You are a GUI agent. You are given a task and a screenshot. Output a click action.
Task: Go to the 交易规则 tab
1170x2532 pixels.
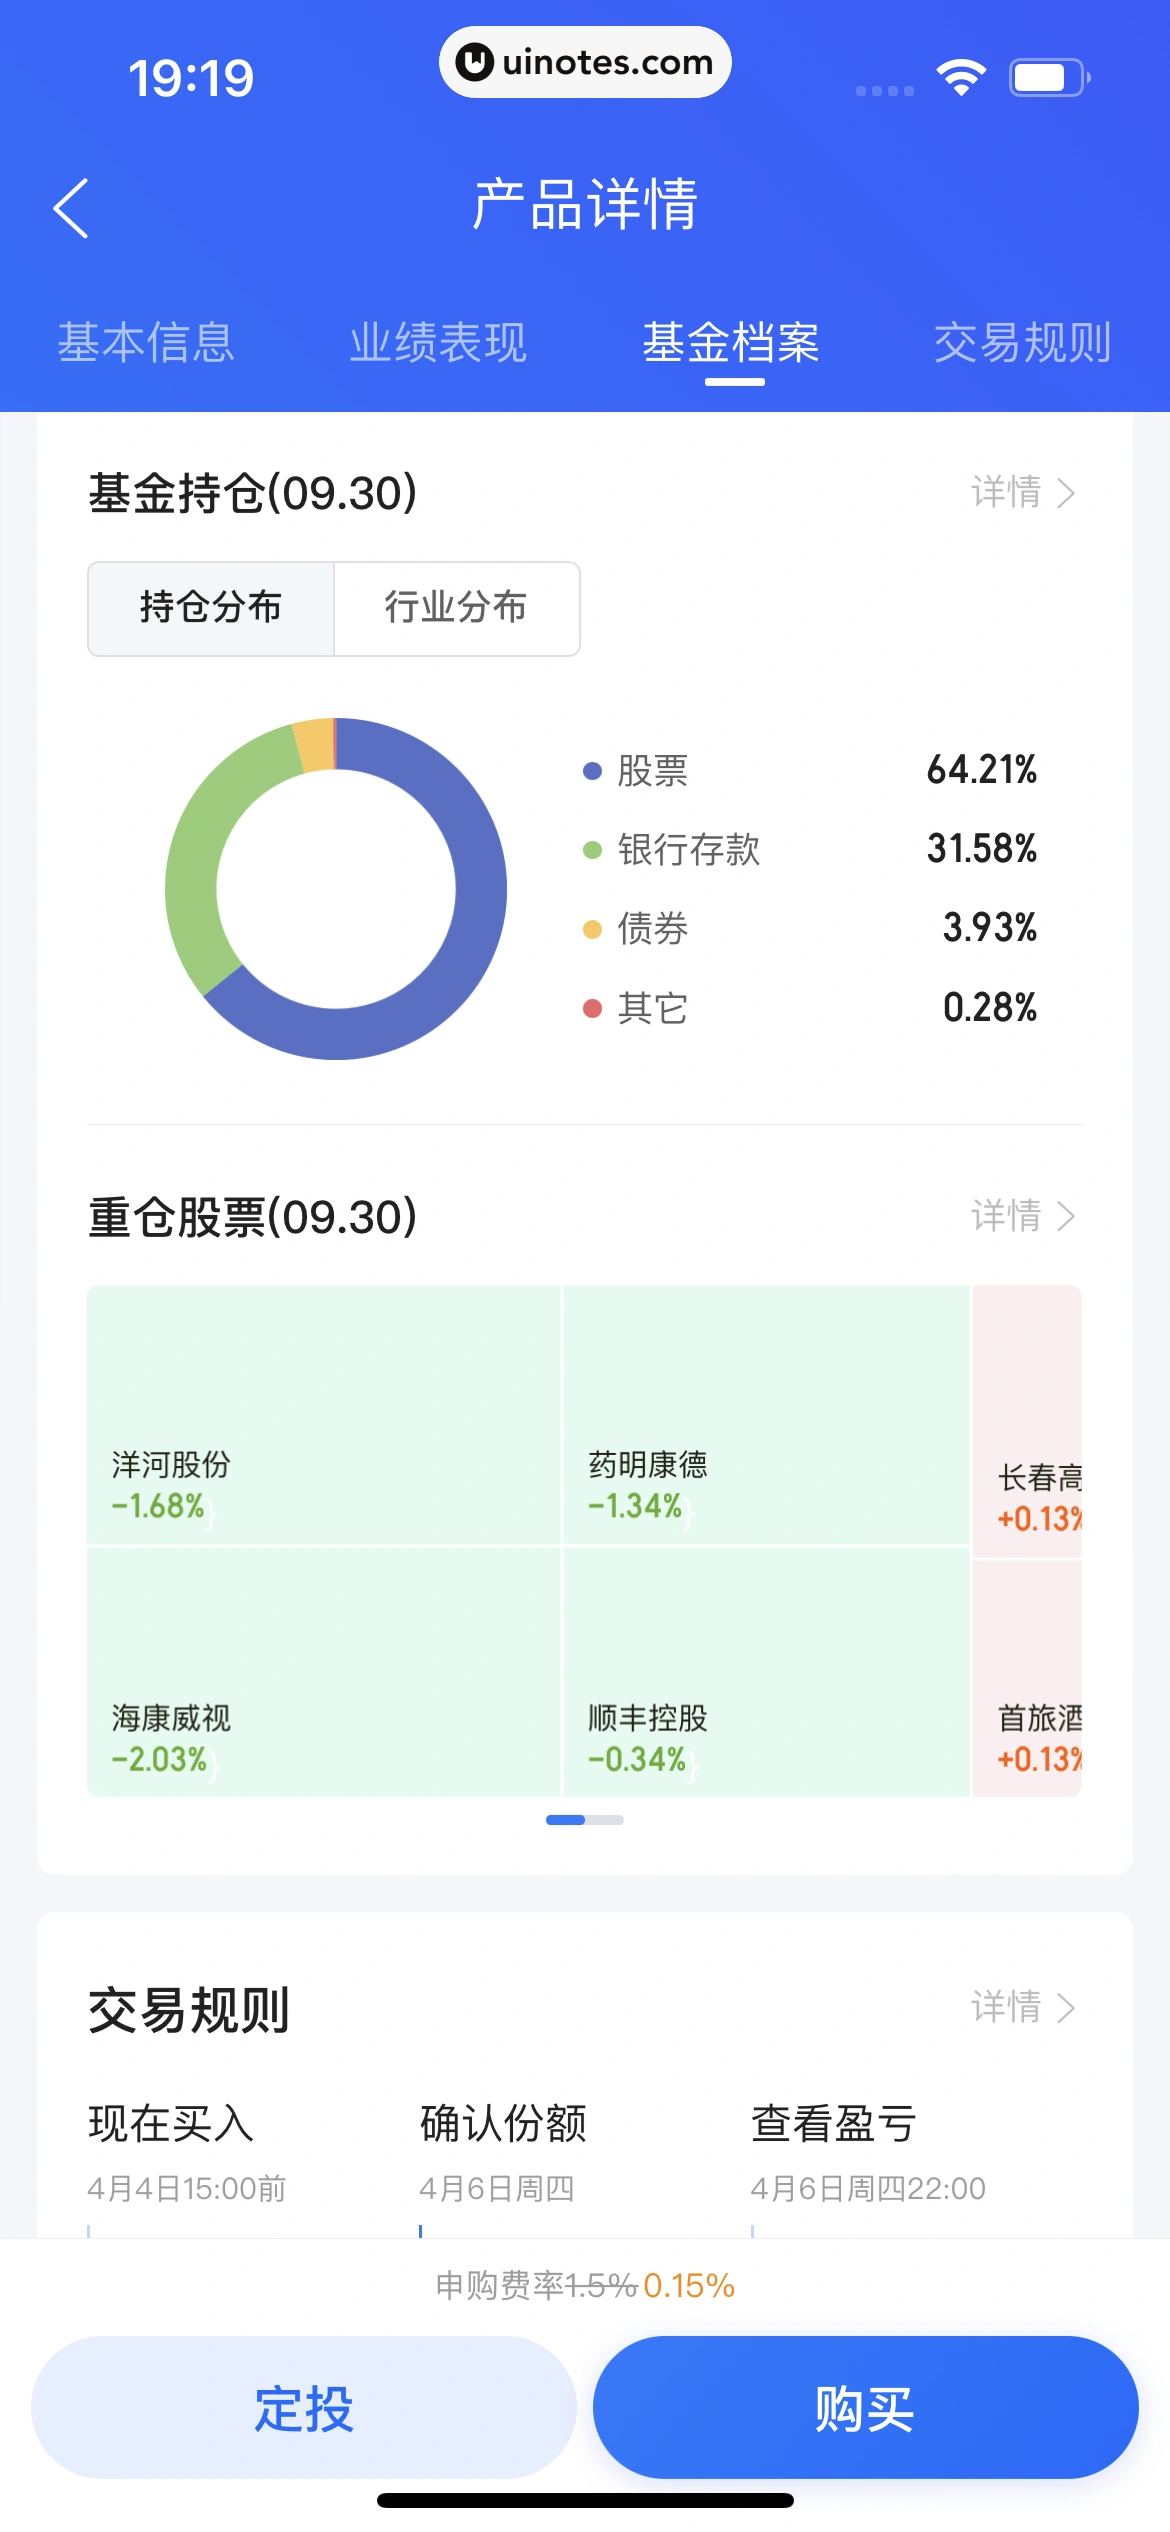[x=1022, y=343]
